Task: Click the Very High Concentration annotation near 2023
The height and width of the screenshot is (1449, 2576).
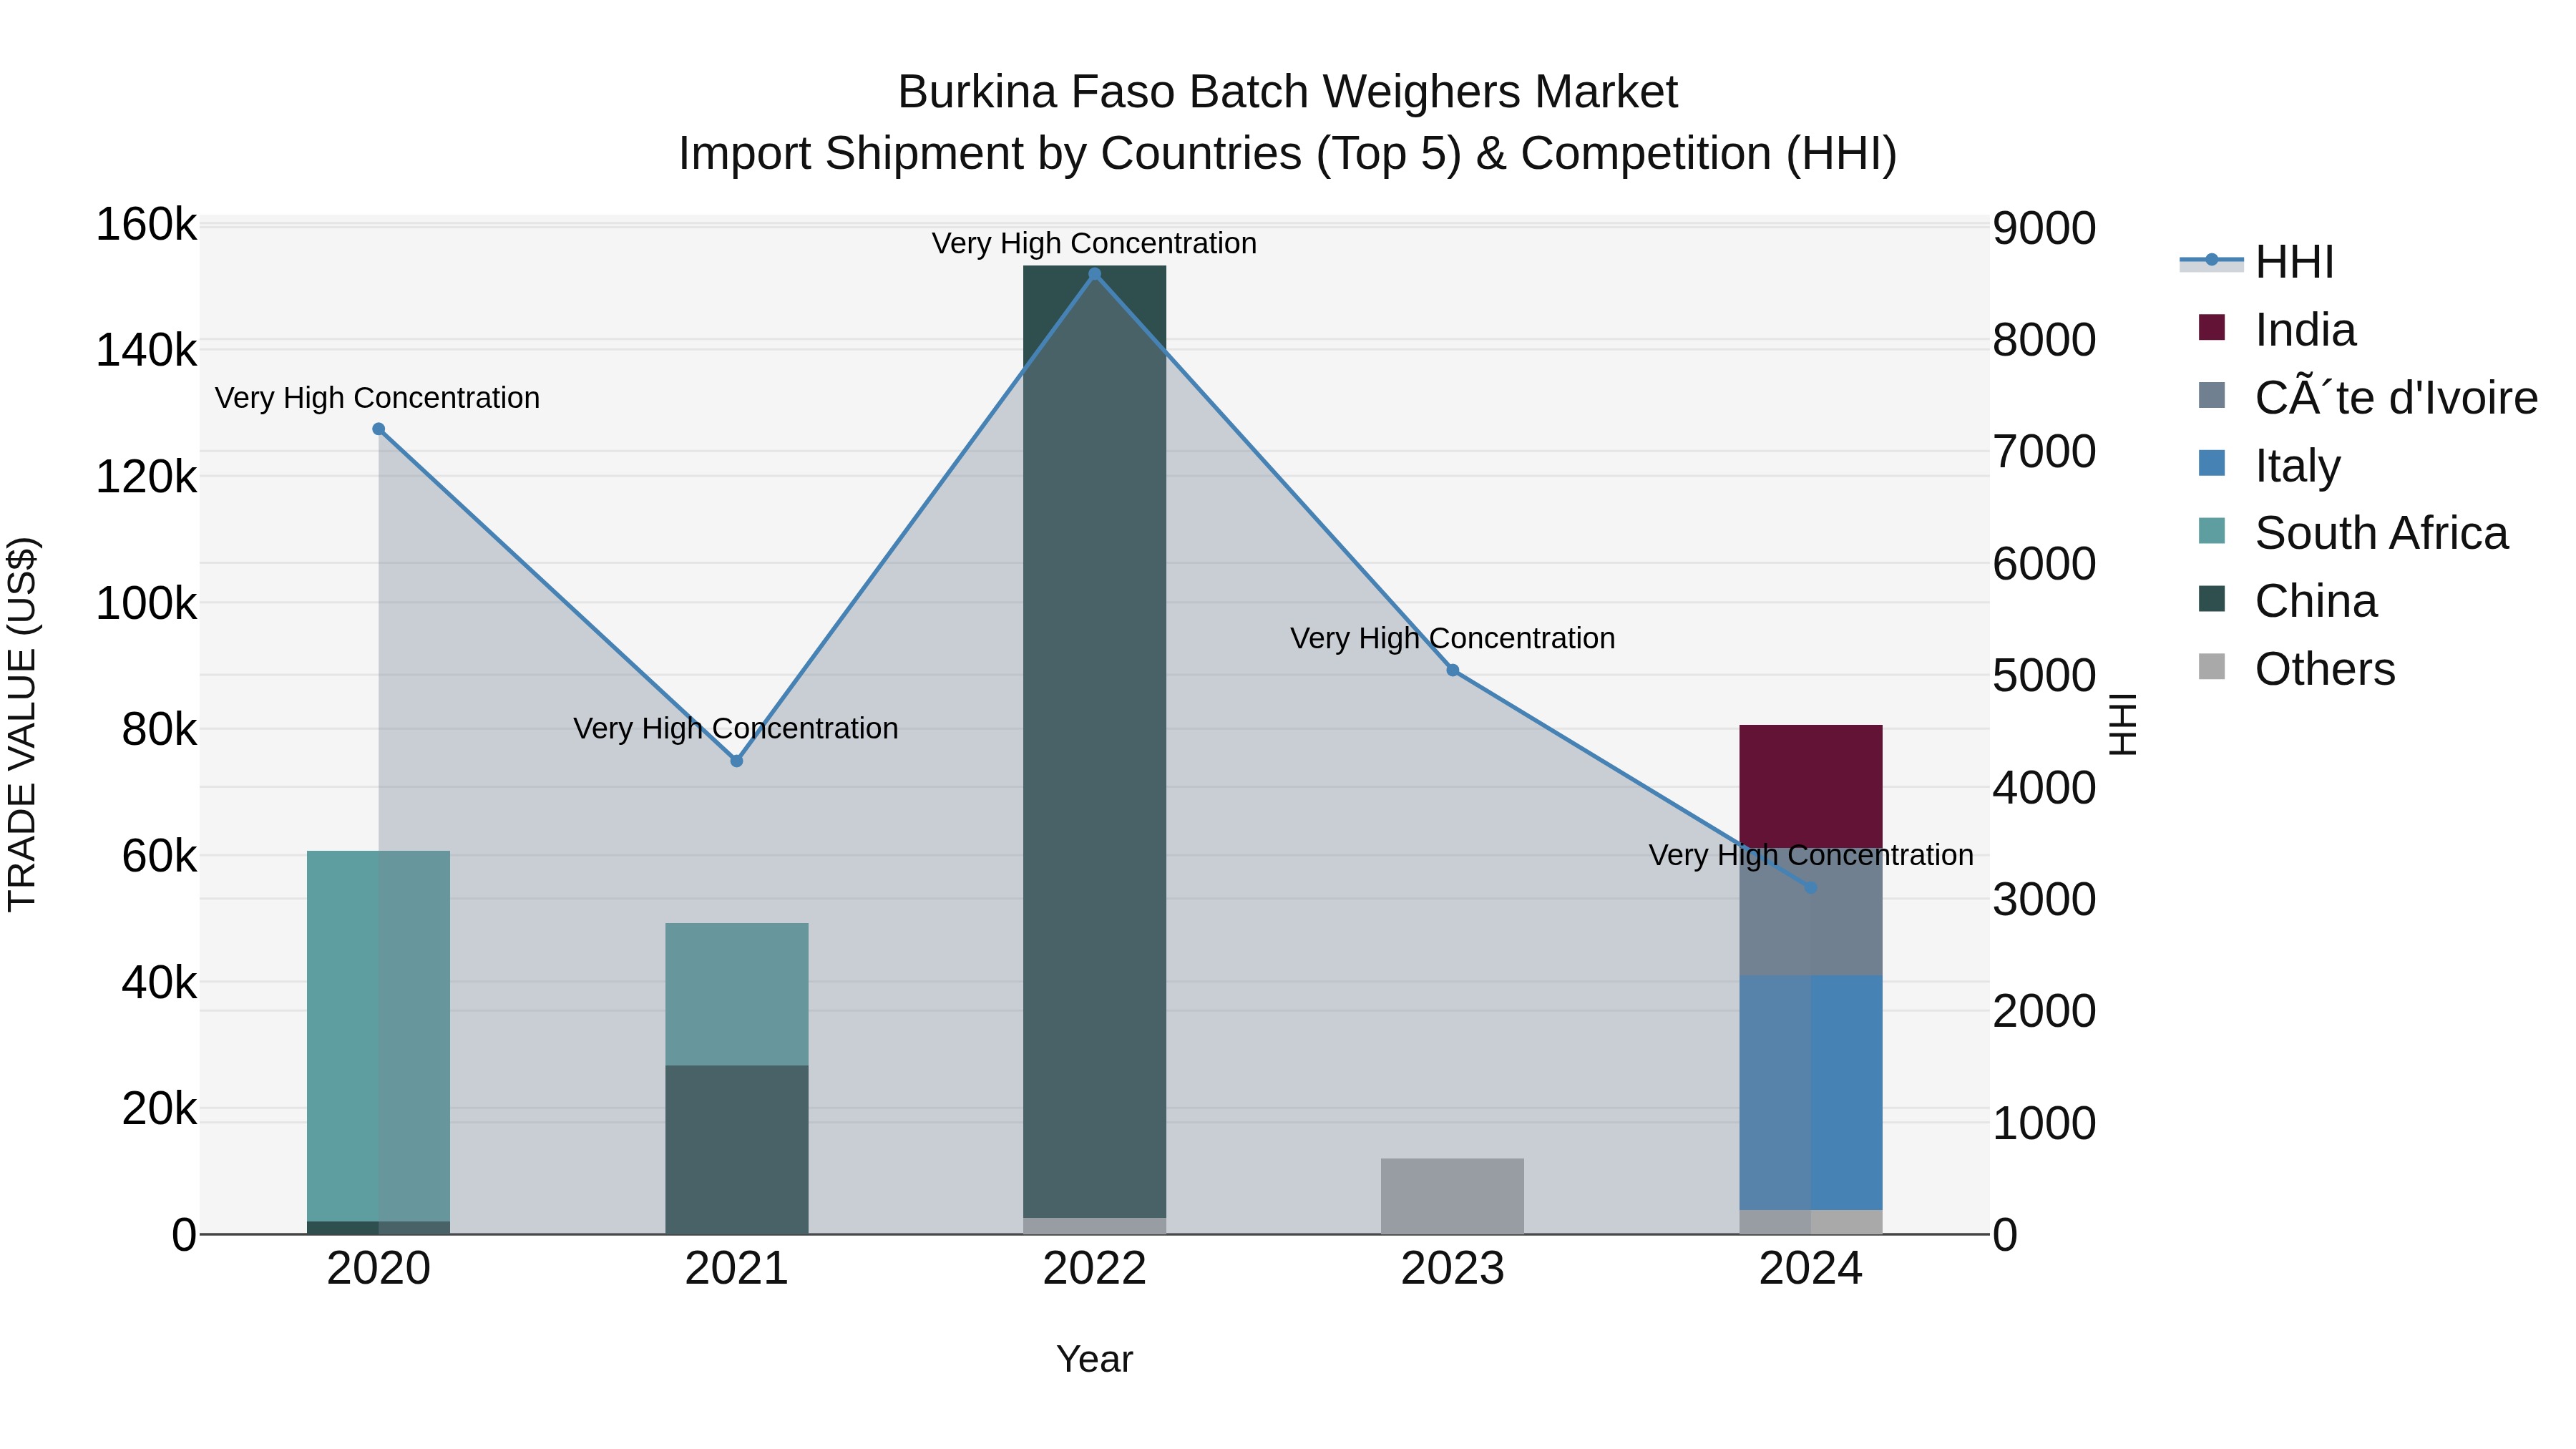Action: (1453, 638)
